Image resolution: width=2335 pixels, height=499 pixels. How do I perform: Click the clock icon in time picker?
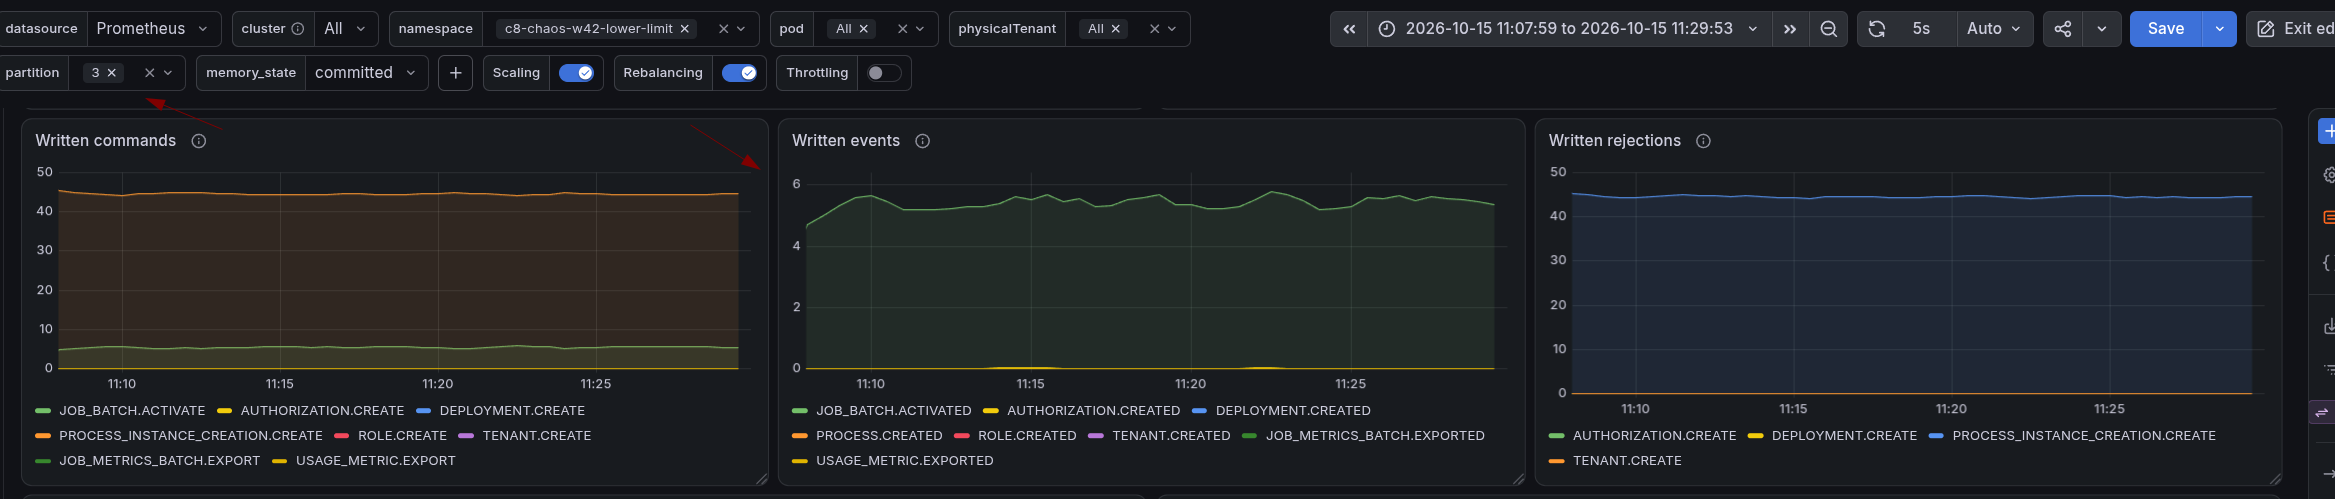tap(1386, 29)
